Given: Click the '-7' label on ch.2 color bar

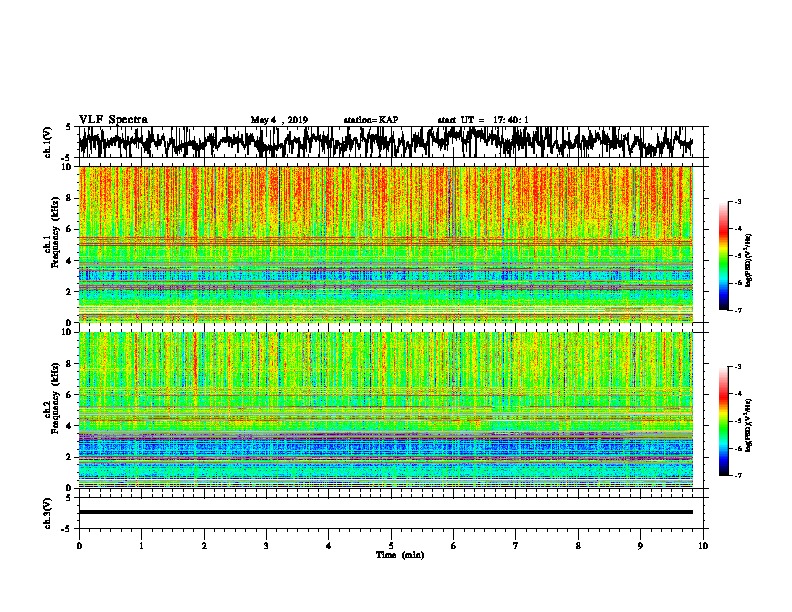Looking at the screenshot, I should pyautogui.click(x=738, y=475).
